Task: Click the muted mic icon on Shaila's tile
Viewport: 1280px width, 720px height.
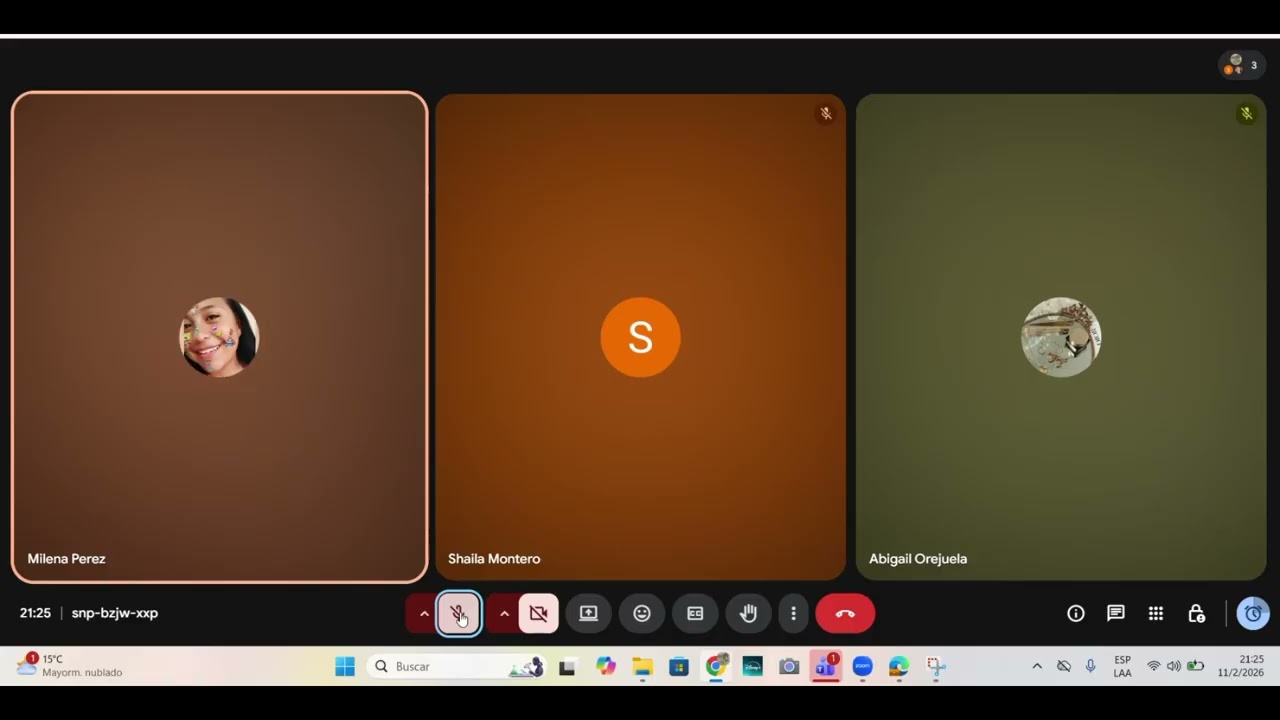Action: click(x=826, y=114)
